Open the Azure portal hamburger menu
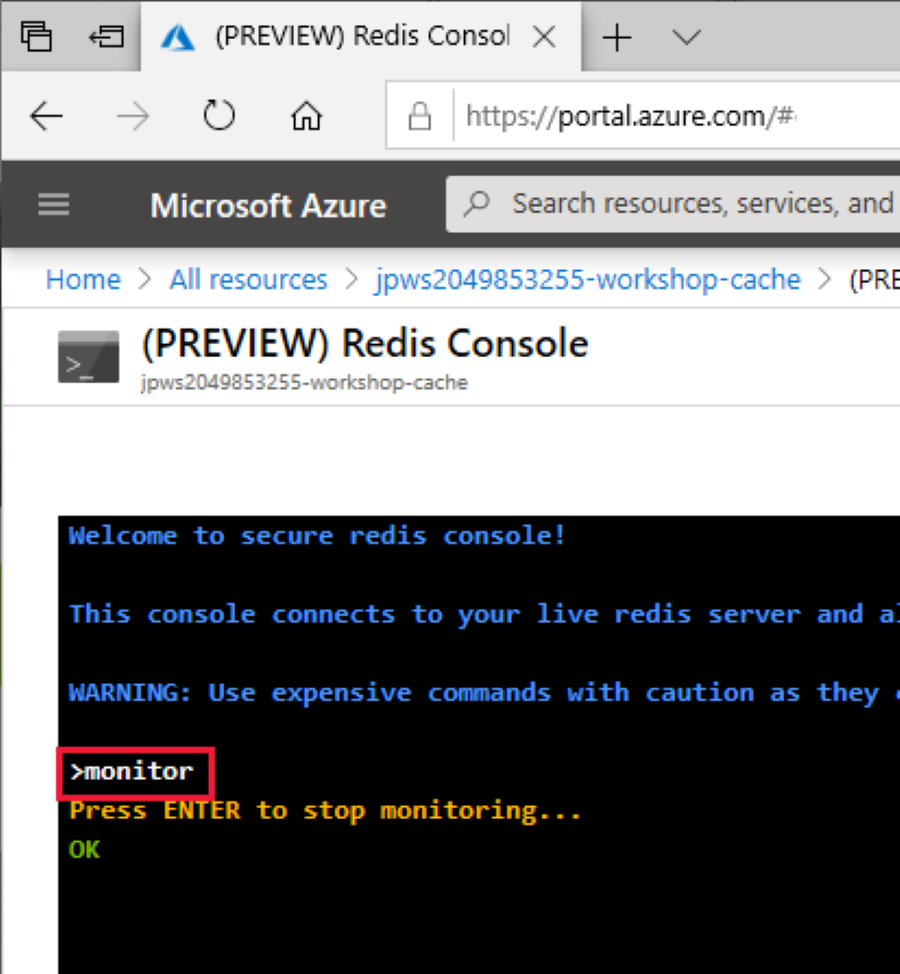 pyautogui.click(x=53, y=204)
